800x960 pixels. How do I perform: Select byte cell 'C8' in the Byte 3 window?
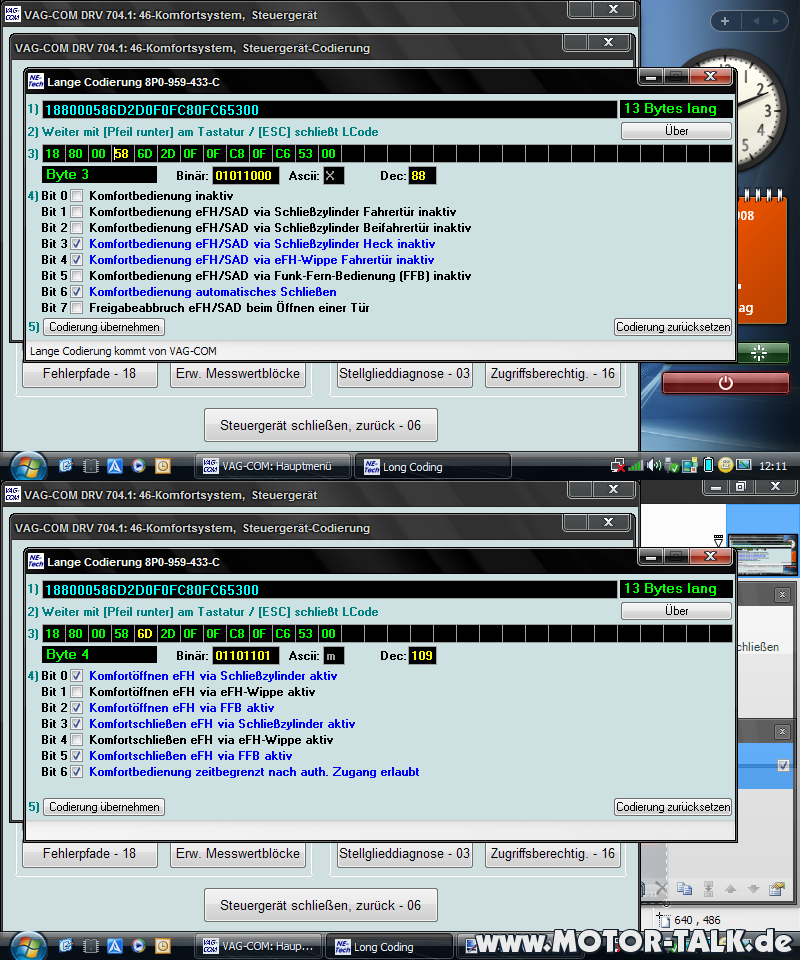pyautogui.click(x=237, y=154)
